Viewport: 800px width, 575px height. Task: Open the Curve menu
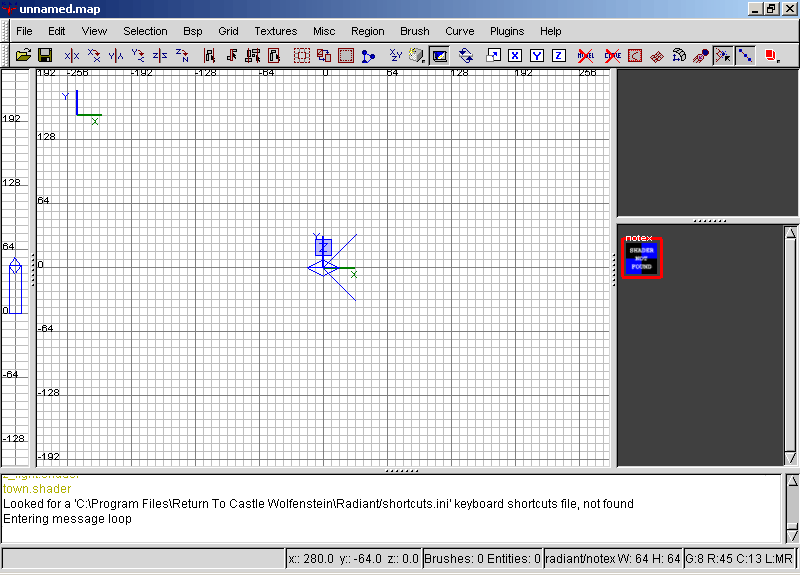click(x=460, y=31)
